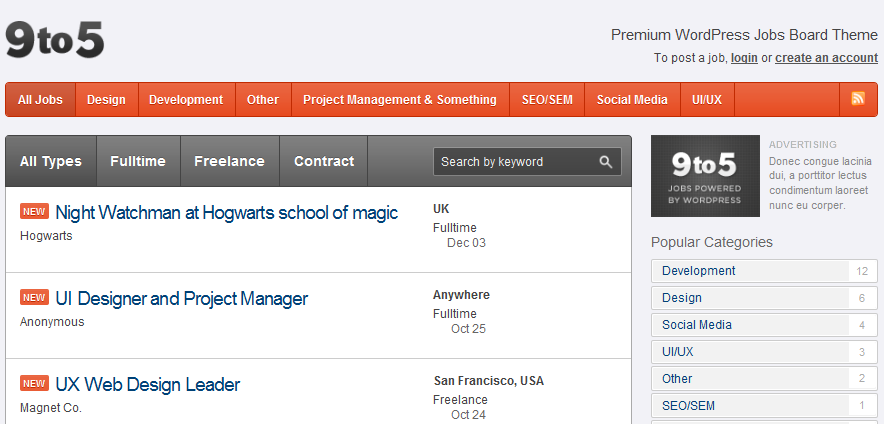Open the Development menu in navigation bar
Screen dimensions: 884x424
(x=186, y=100)
